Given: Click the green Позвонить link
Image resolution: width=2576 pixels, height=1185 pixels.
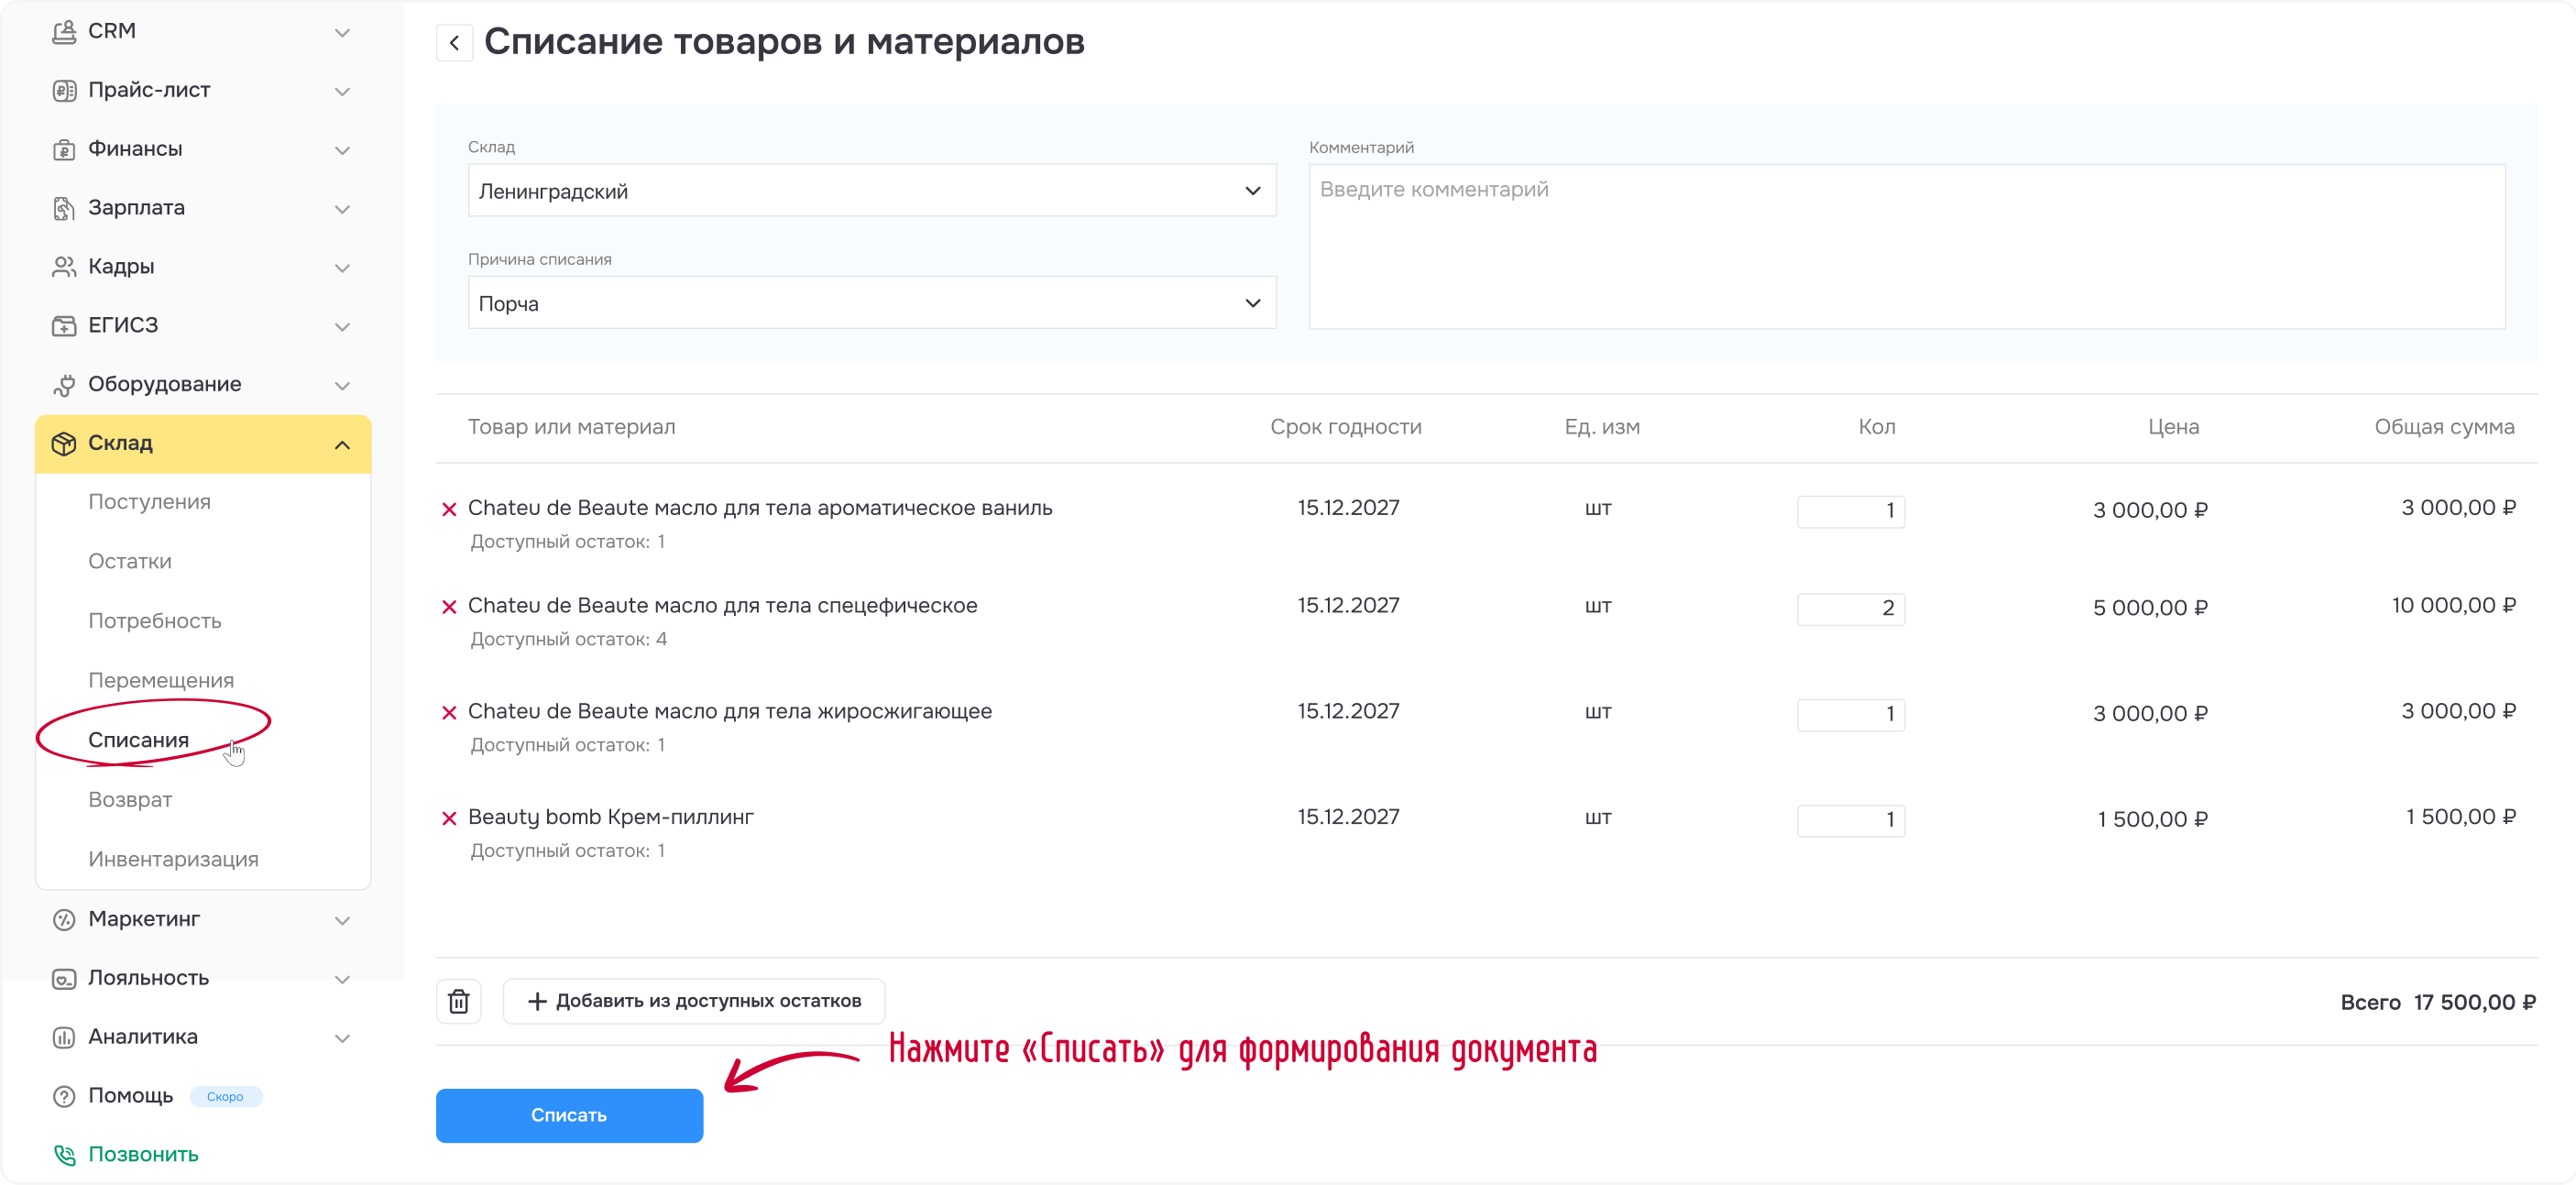Looking at the screenshot, I should (x=143, y=1155).
